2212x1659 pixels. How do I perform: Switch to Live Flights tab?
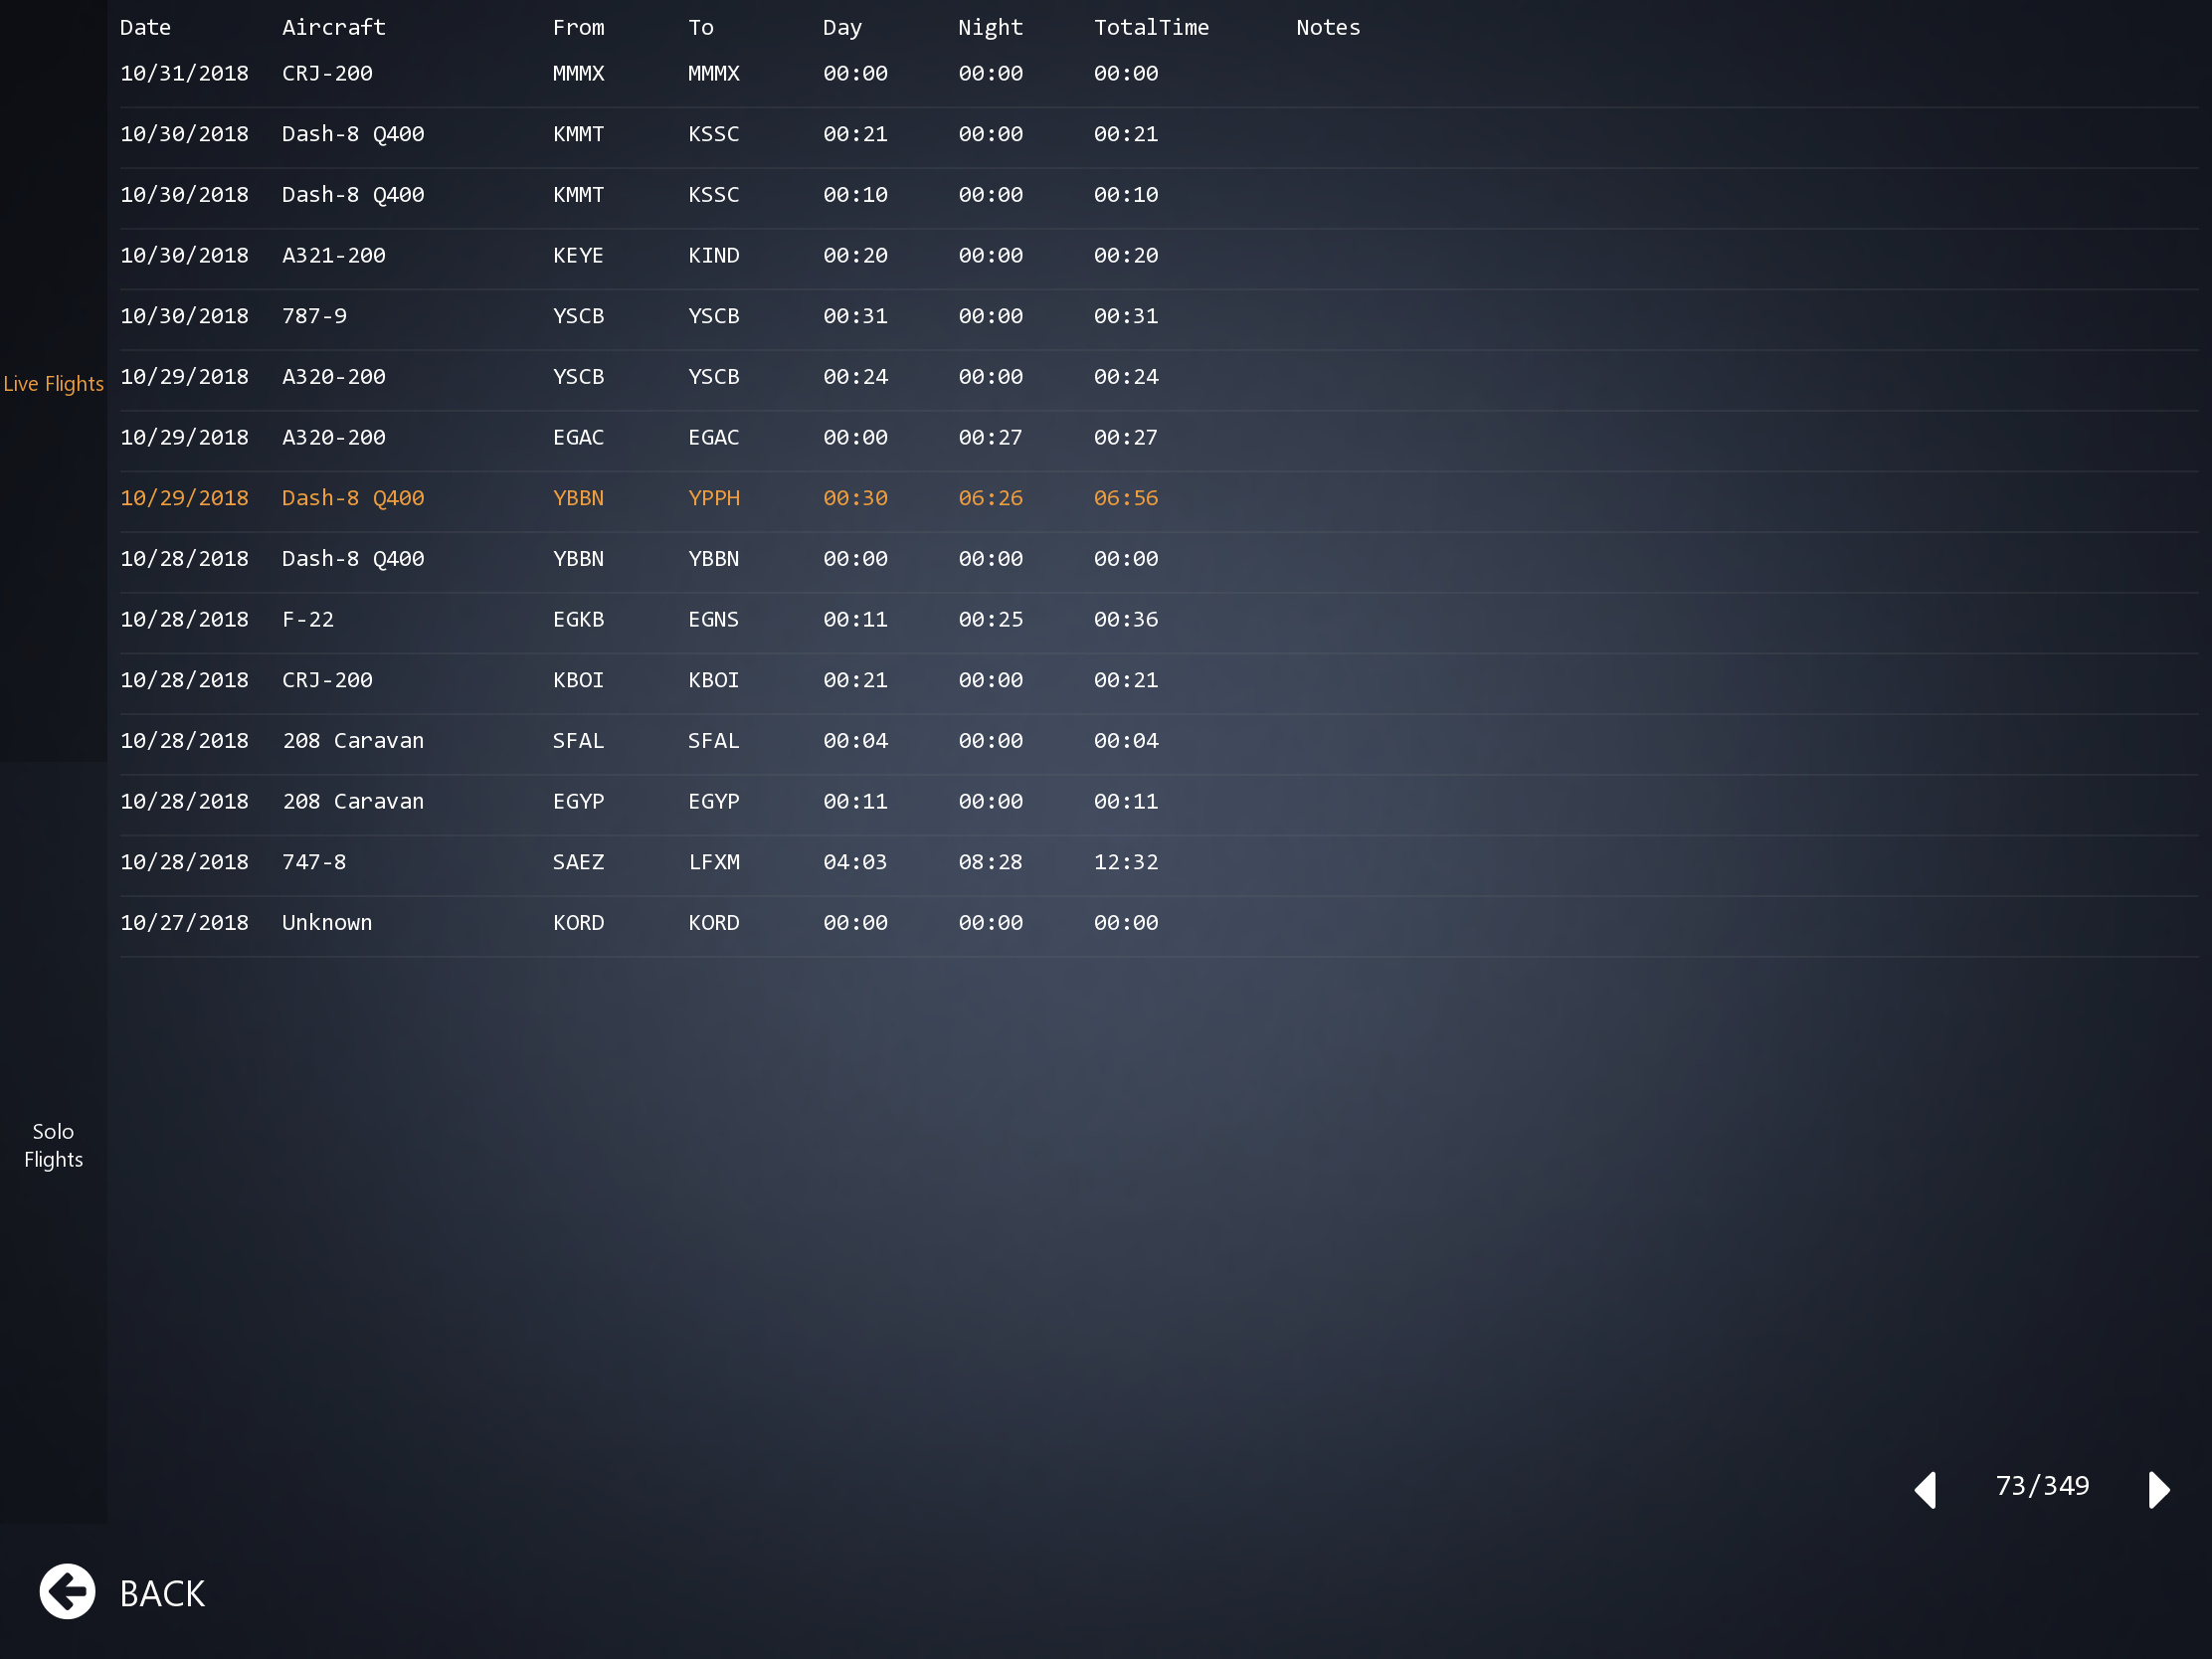pyautogui.click(x=53, y=384)
